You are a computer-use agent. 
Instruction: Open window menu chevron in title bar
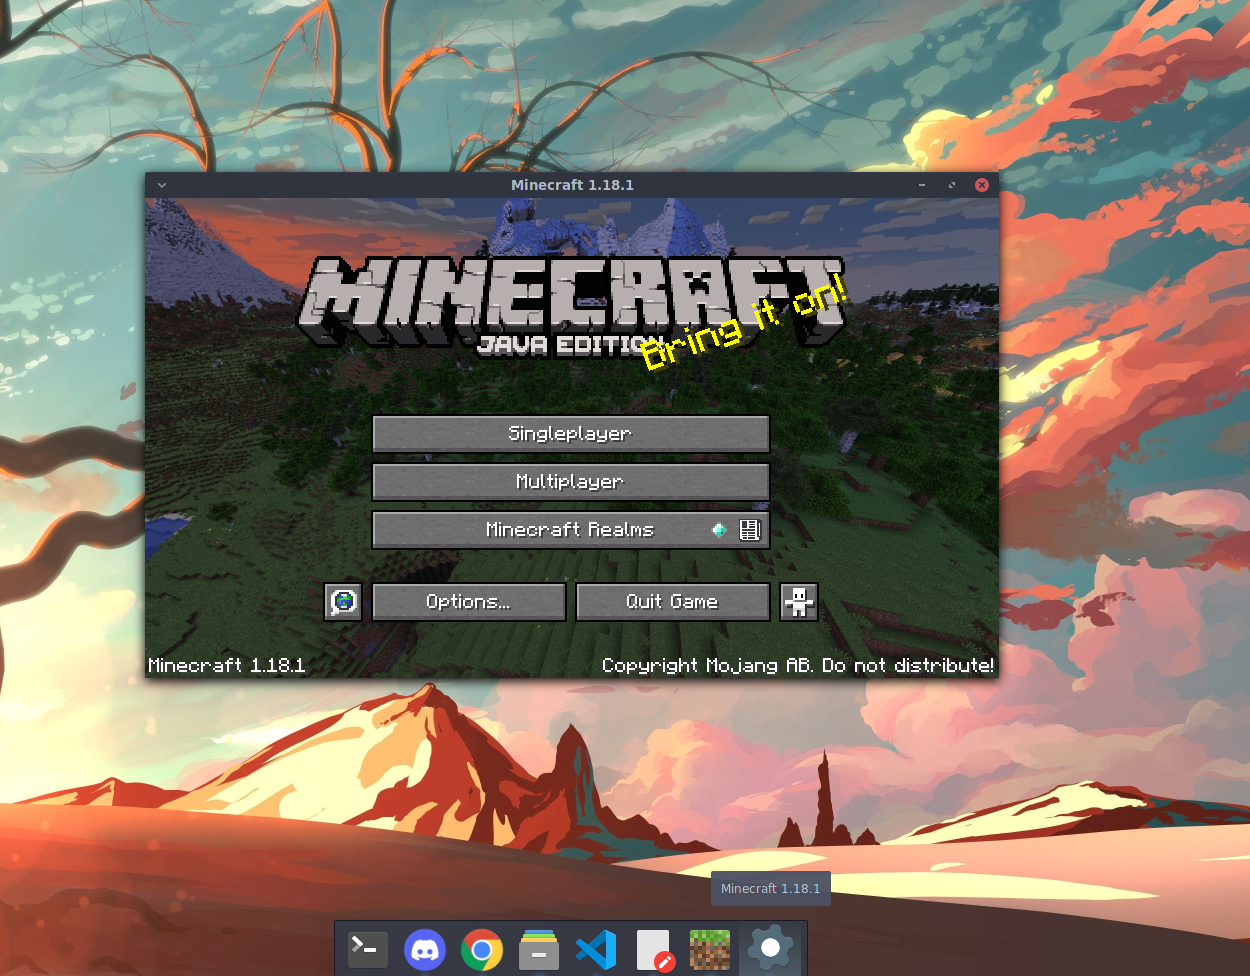[162, 185]
